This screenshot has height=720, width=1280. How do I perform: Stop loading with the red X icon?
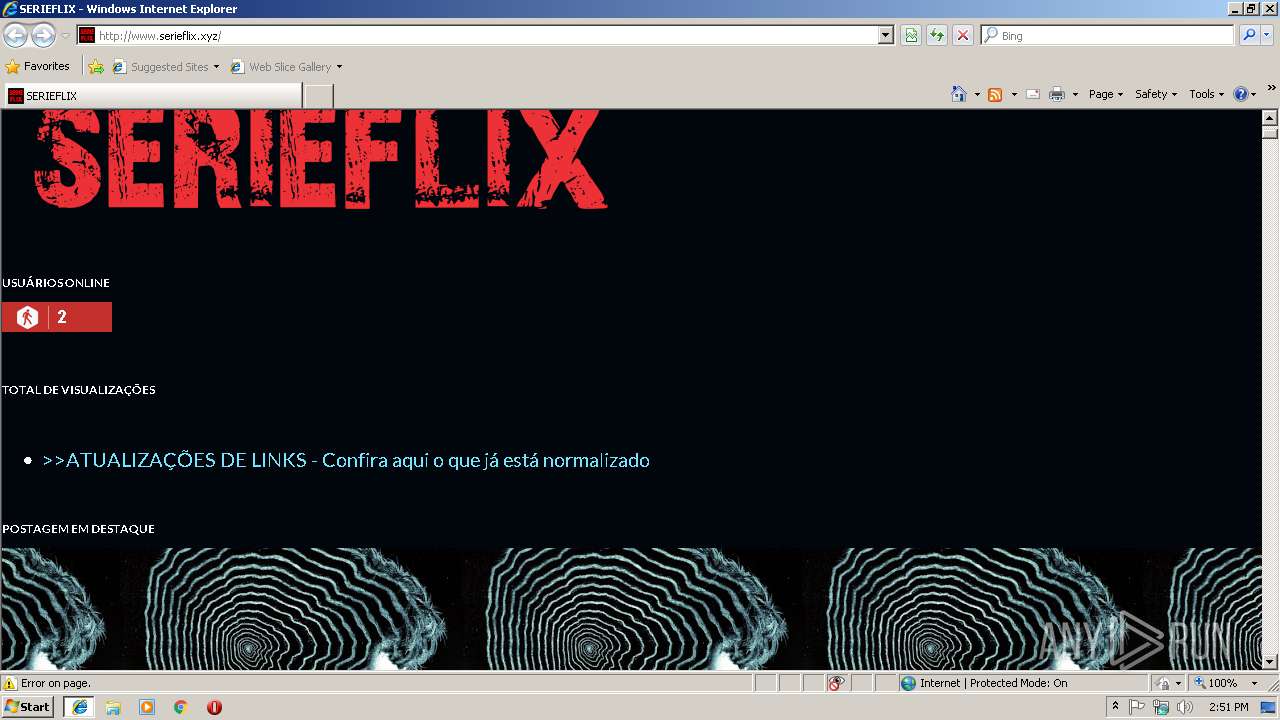point(963,35)
